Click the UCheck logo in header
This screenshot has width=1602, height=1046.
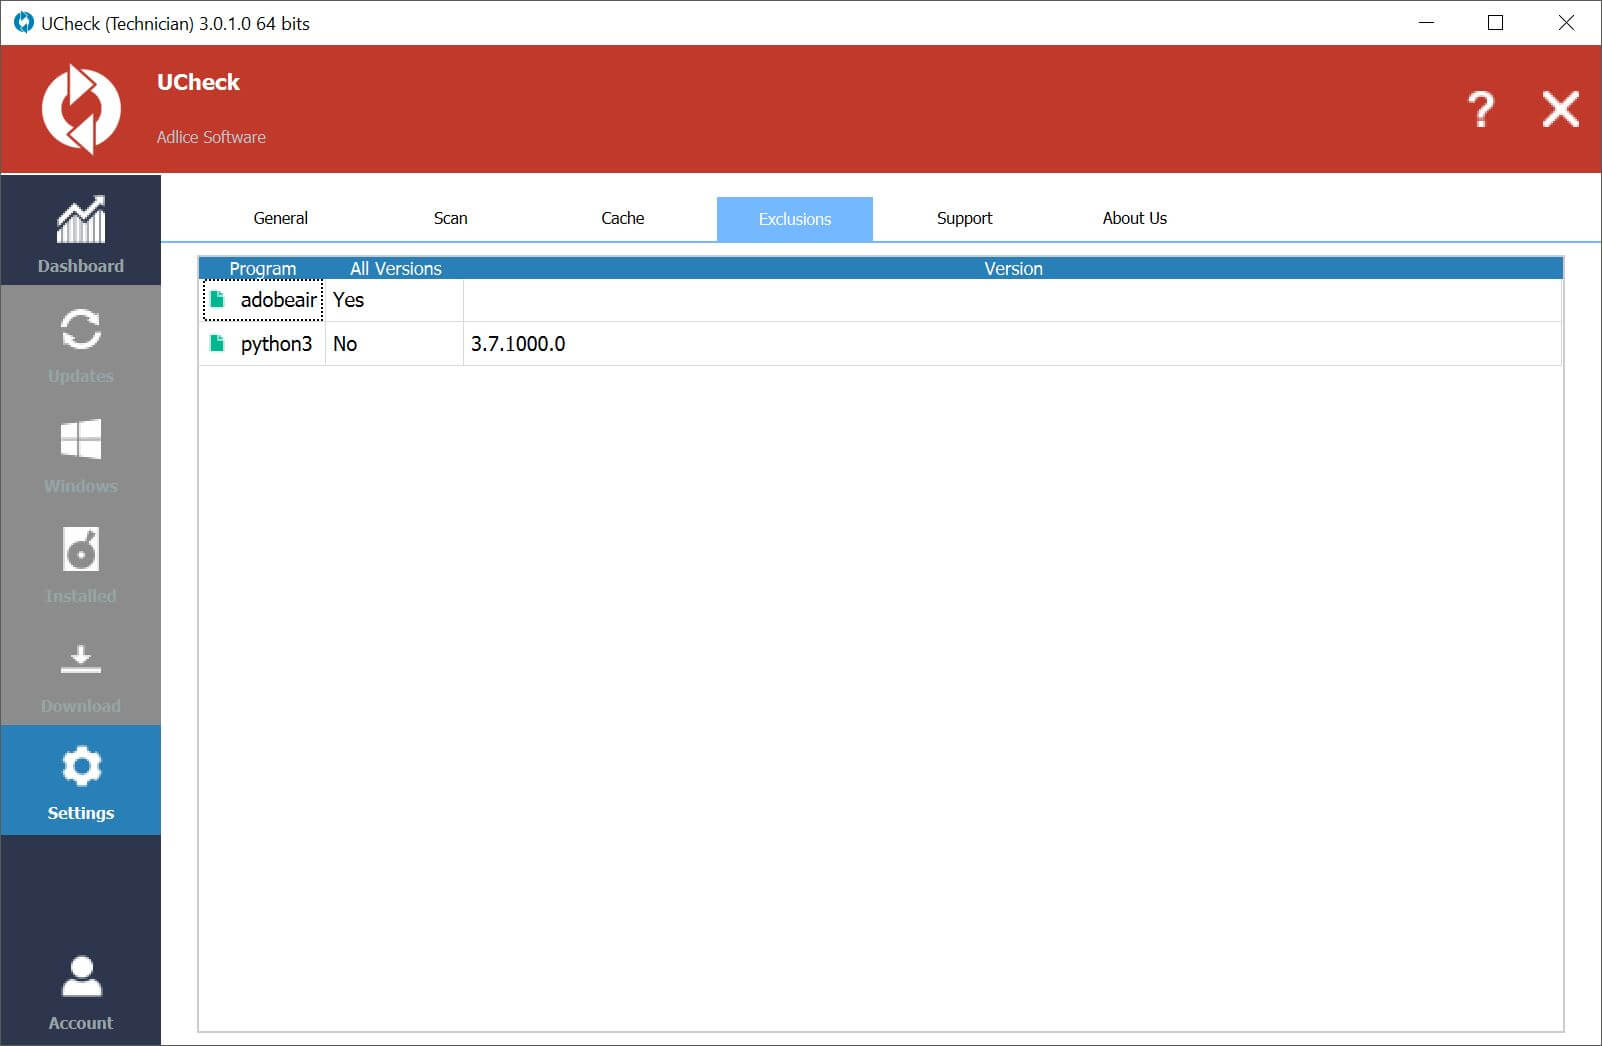[x=81, y=109]
